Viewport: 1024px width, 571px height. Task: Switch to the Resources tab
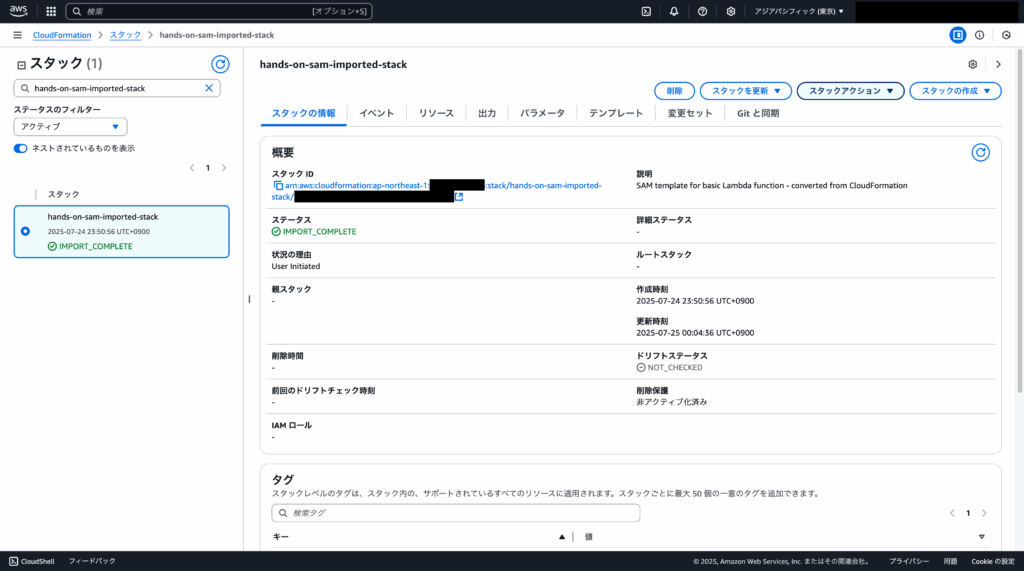coord(436,113)
